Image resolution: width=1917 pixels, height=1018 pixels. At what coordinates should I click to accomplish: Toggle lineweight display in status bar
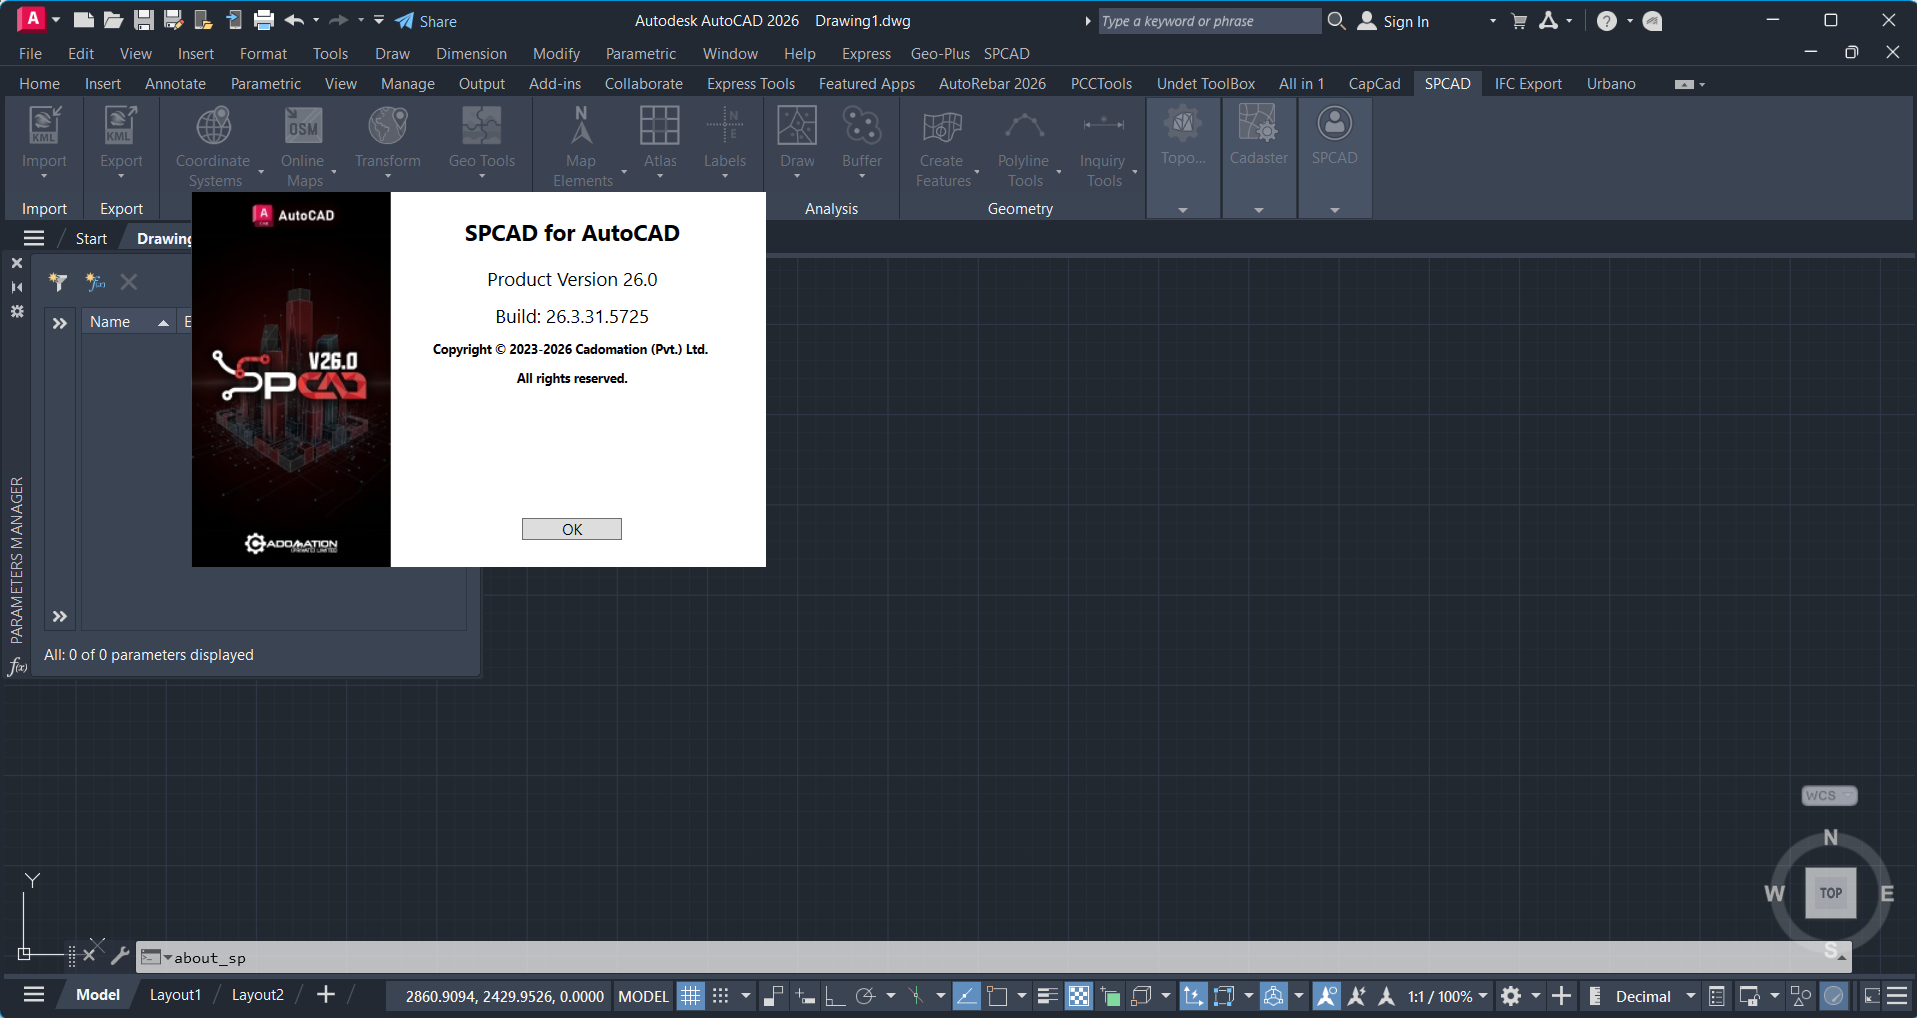[1048, 996]
